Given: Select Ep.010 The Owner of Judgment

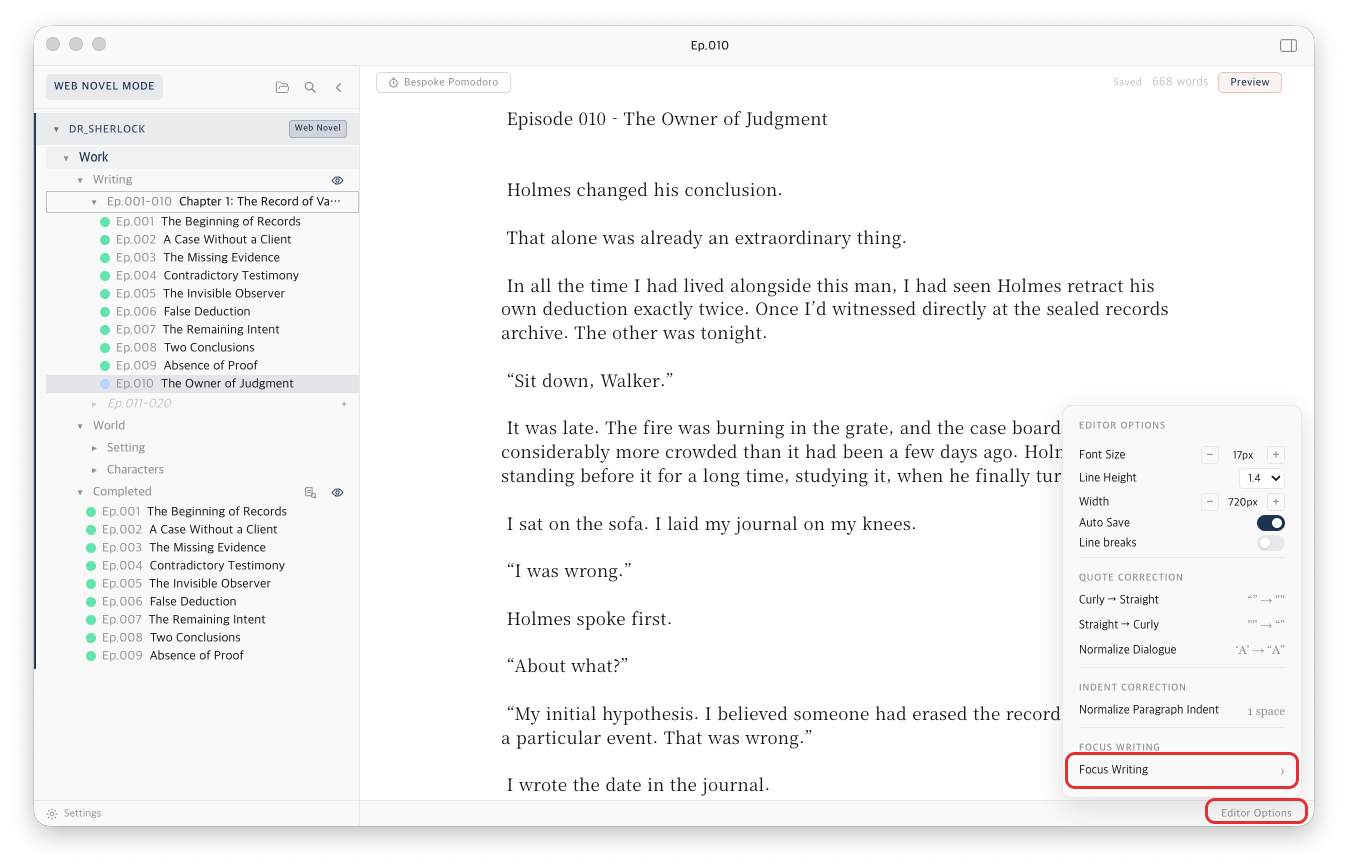Looking at the screenshot, I should [x=202, y=384].
